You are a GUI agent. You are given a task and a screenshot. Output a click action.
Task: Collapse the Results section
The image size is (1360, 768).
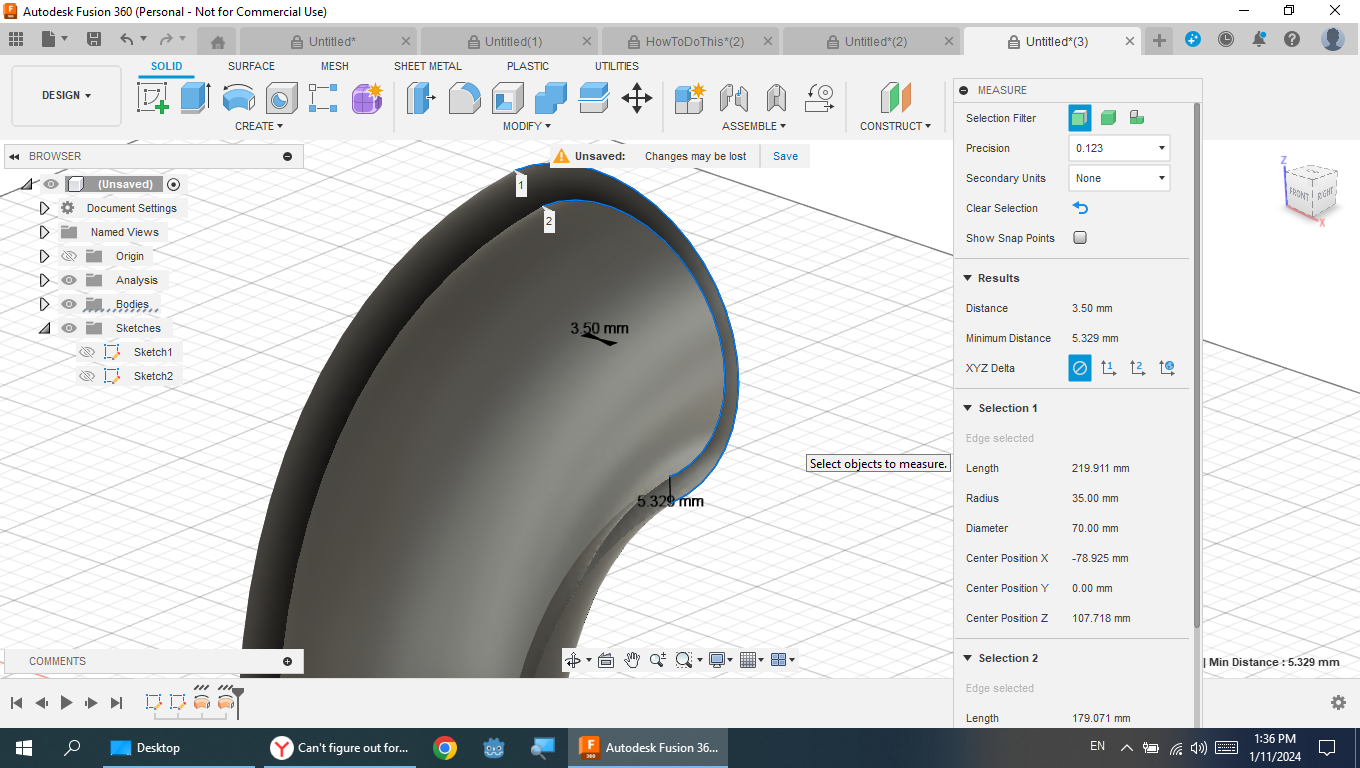(967, 278)
